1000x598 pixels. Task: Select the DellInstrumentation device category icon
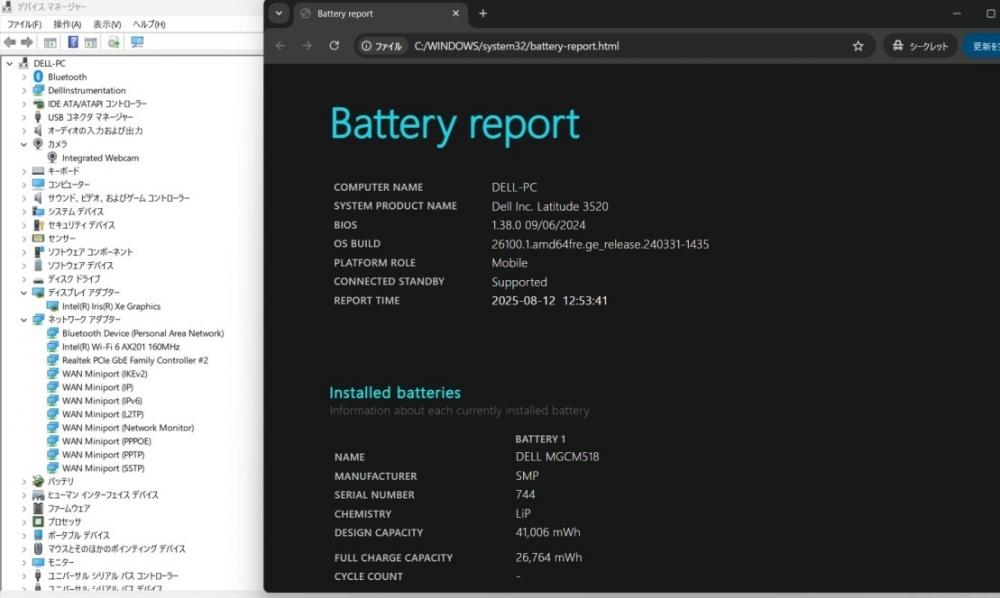38,90
